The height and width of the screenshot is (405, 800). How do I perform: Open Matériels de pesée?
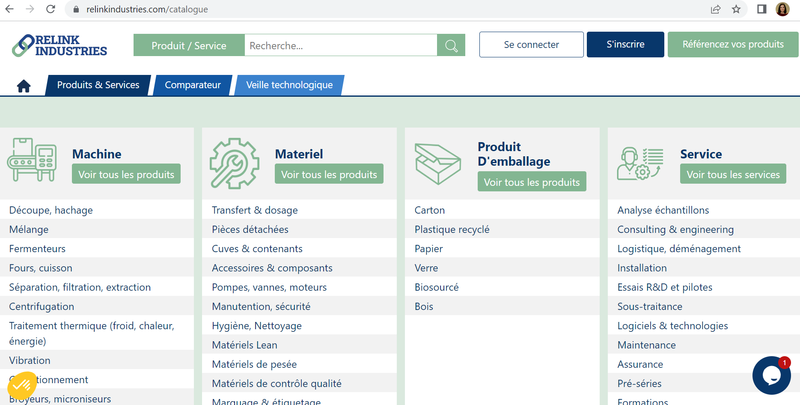254,364
